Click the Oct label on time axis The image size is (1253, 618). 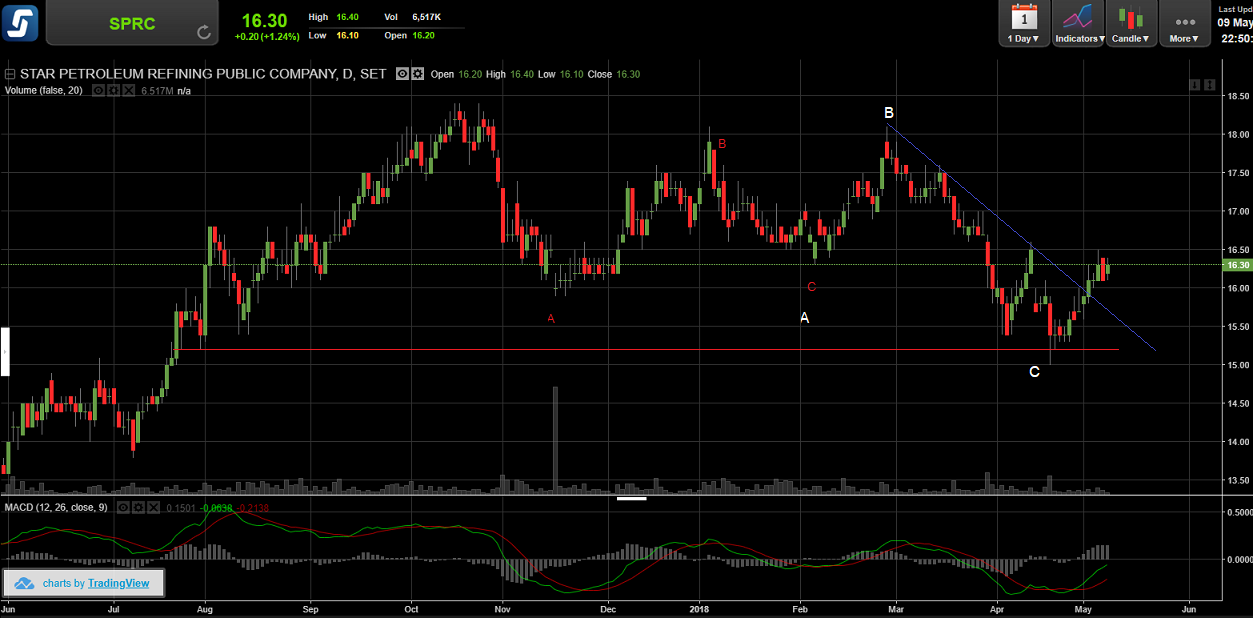coord(410,608)
